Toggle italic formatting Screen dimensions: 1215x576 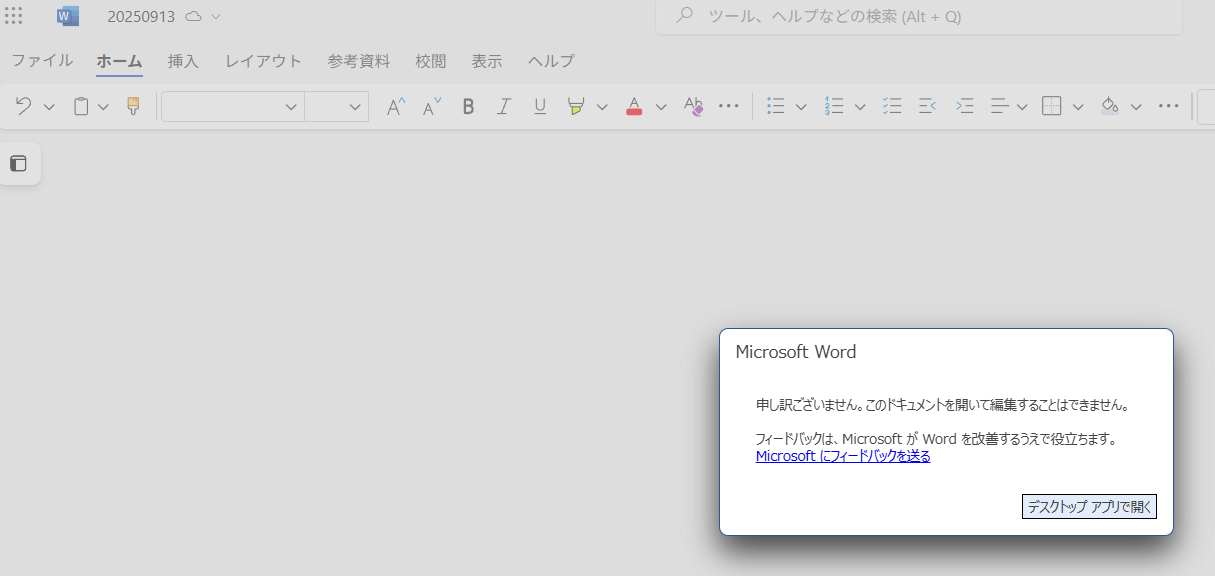504,106
